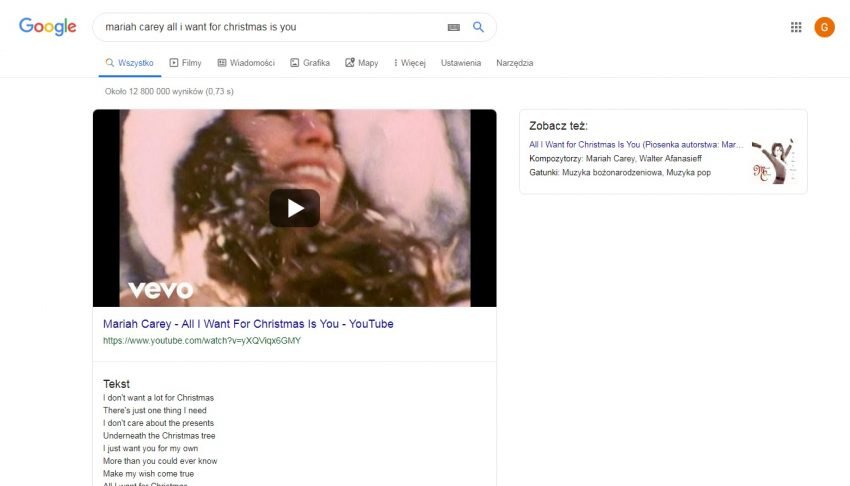Open the All I Want for Christmas Is You song link
The image size is (850, 486).
(x=636, y=145)
